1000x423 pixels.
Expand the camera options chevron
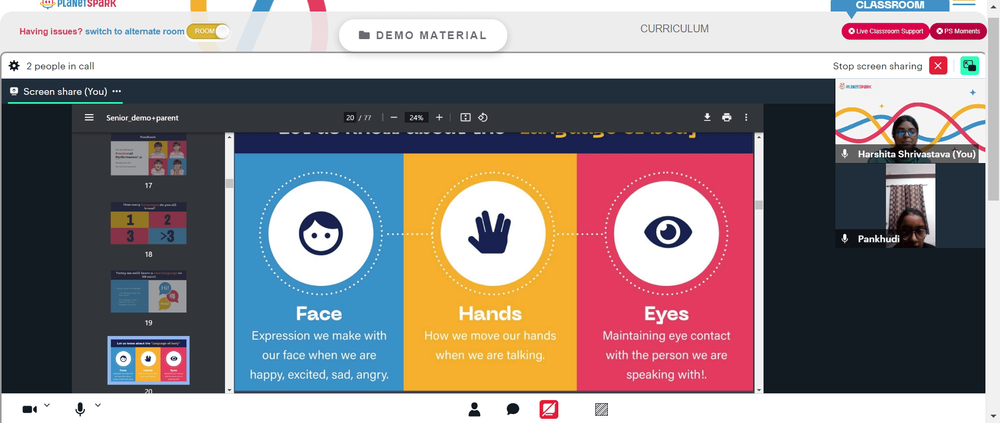point(47,405)
